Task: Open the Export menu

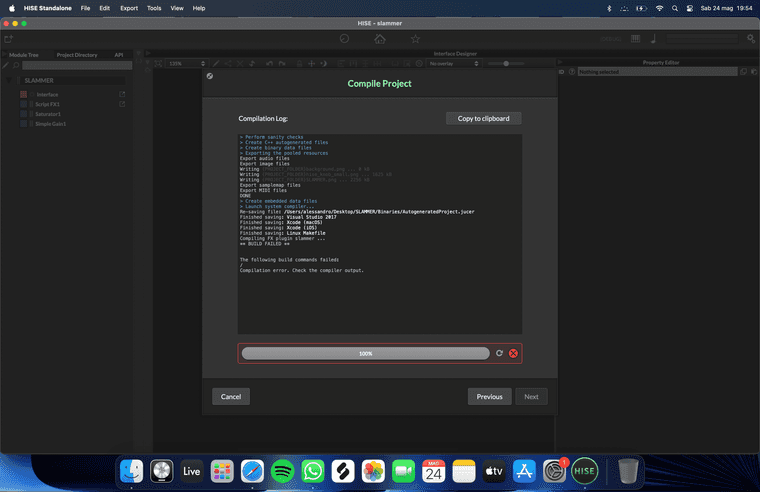Action: [x=129, y=8]
